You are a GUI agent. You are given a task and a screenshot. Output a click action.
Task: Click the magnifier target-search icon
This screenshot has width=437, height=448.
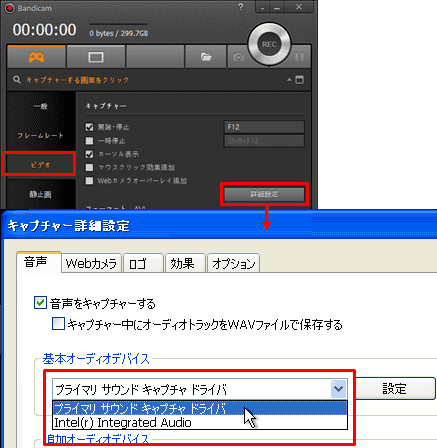click(17, 80)
